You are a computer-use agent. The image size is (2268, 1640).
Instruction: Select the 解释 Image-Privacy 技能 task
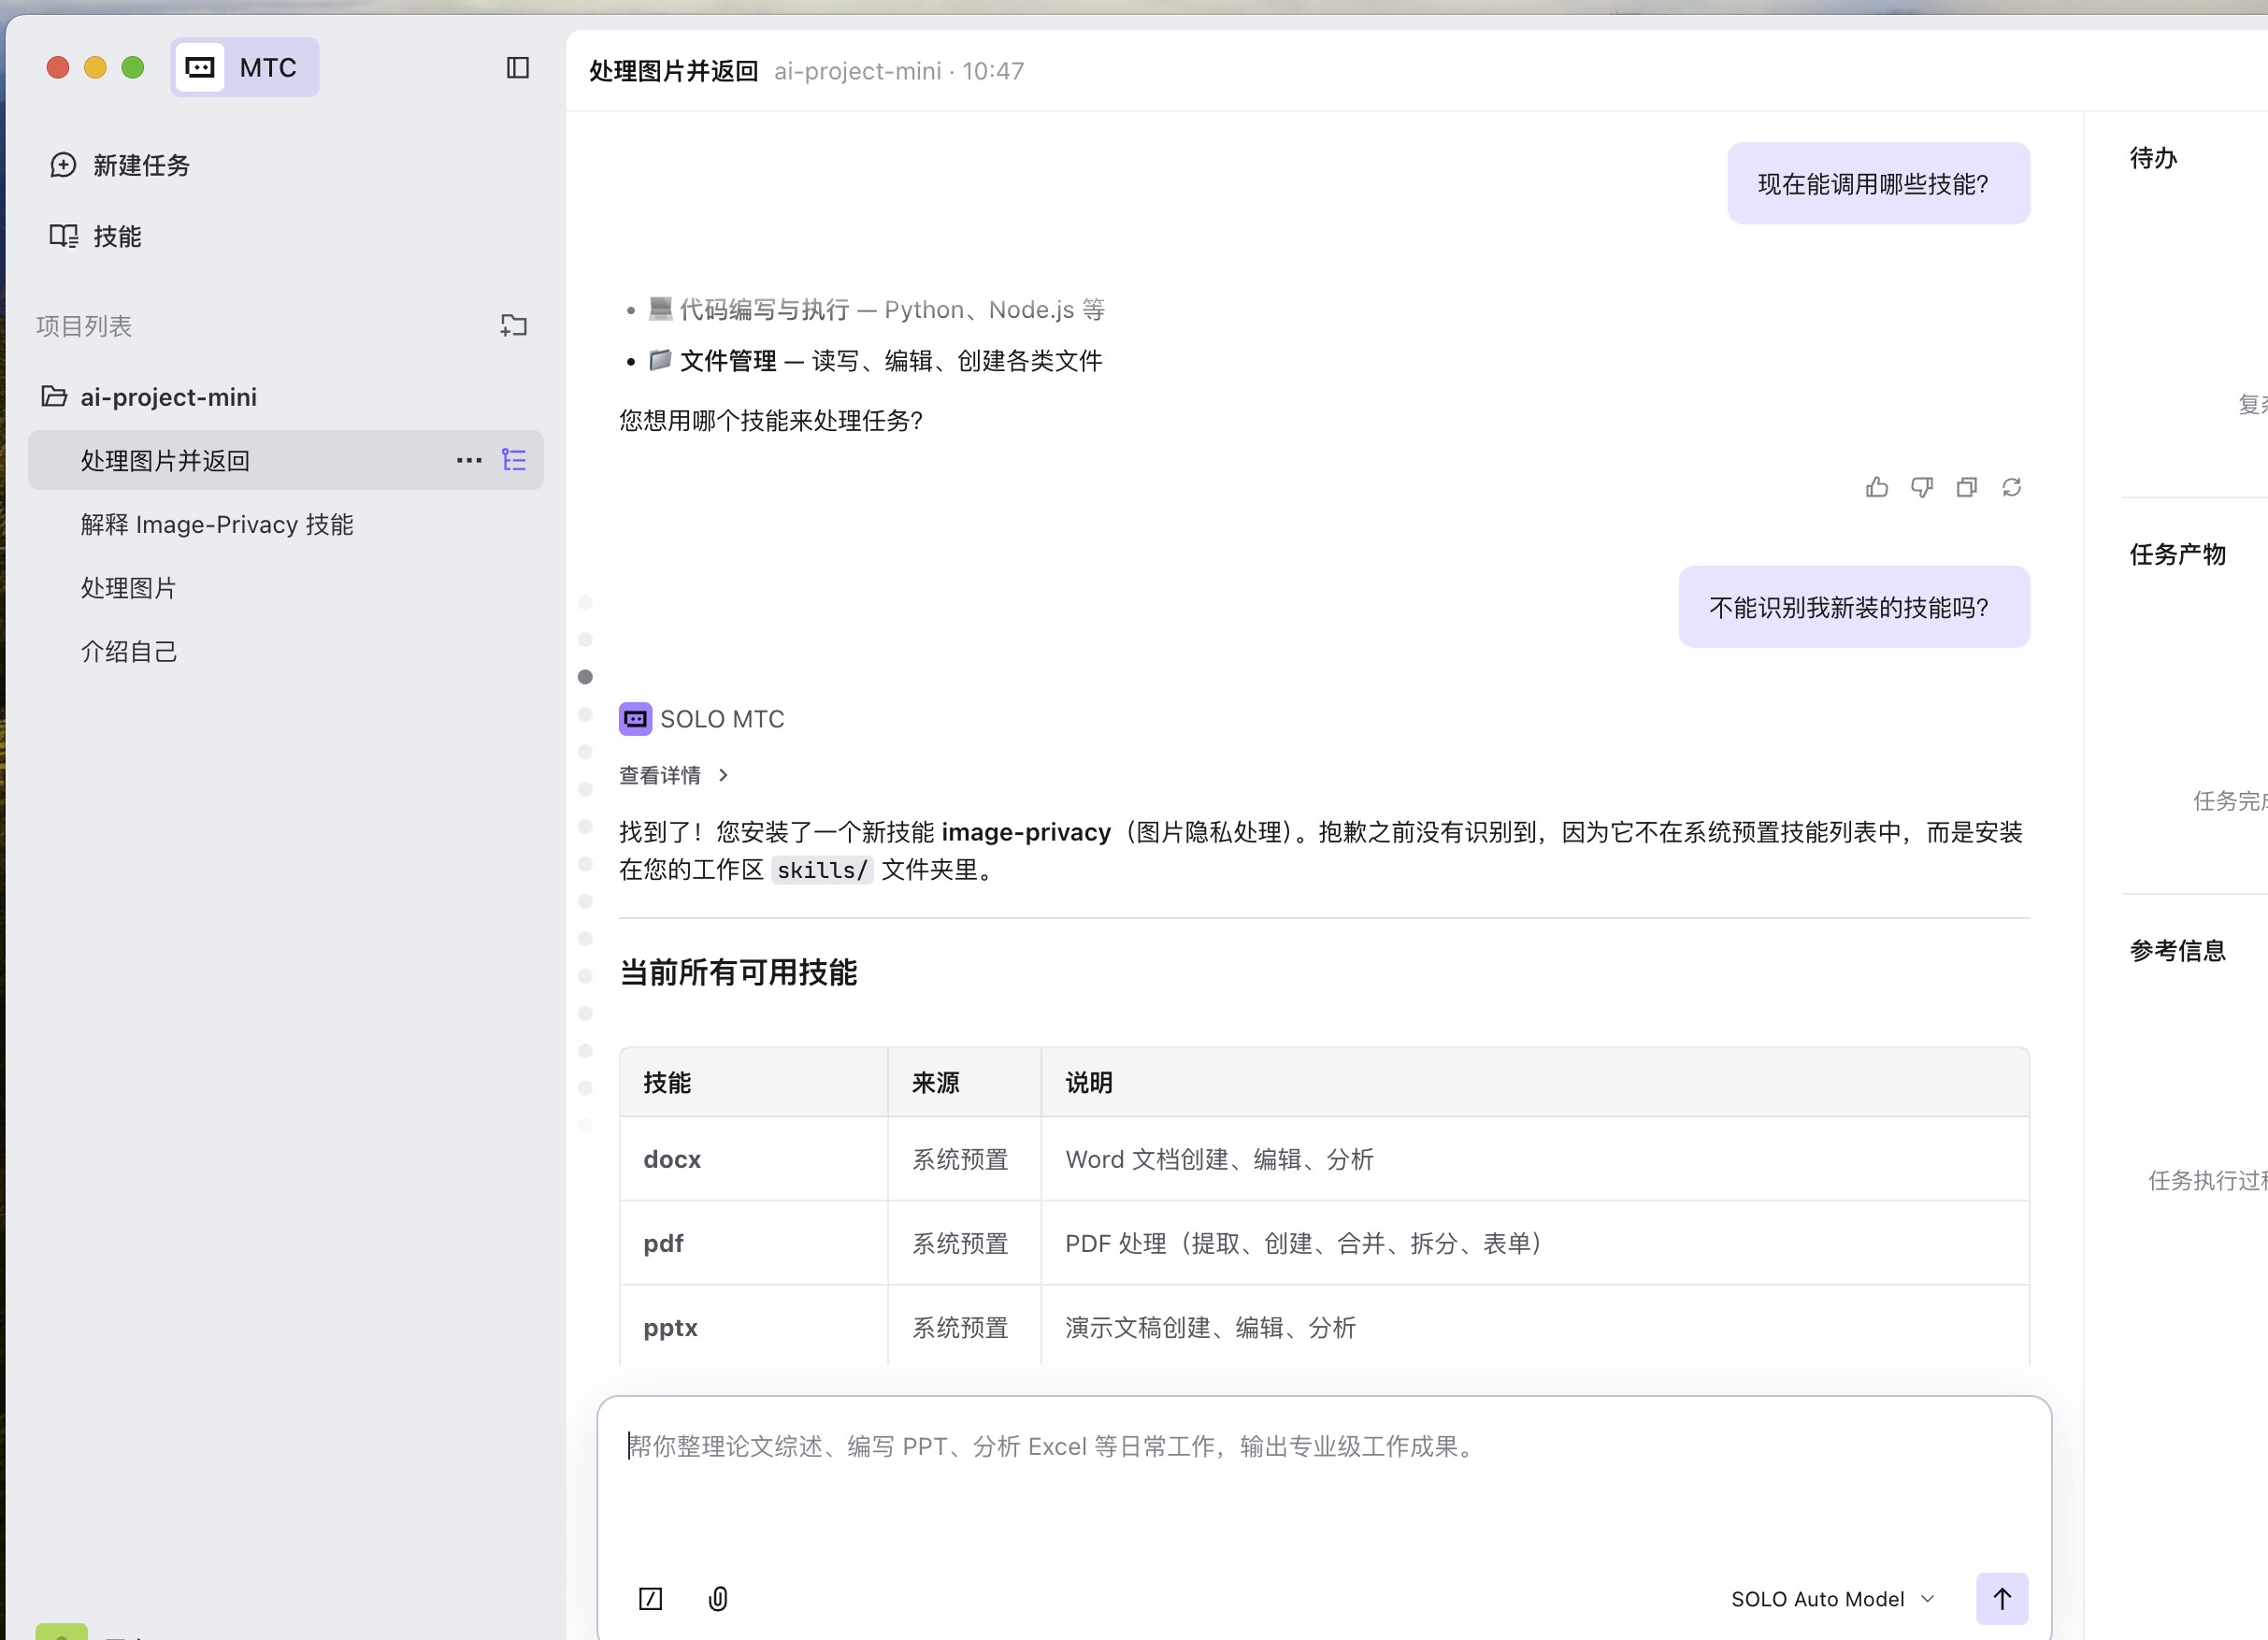pos(216,524)
